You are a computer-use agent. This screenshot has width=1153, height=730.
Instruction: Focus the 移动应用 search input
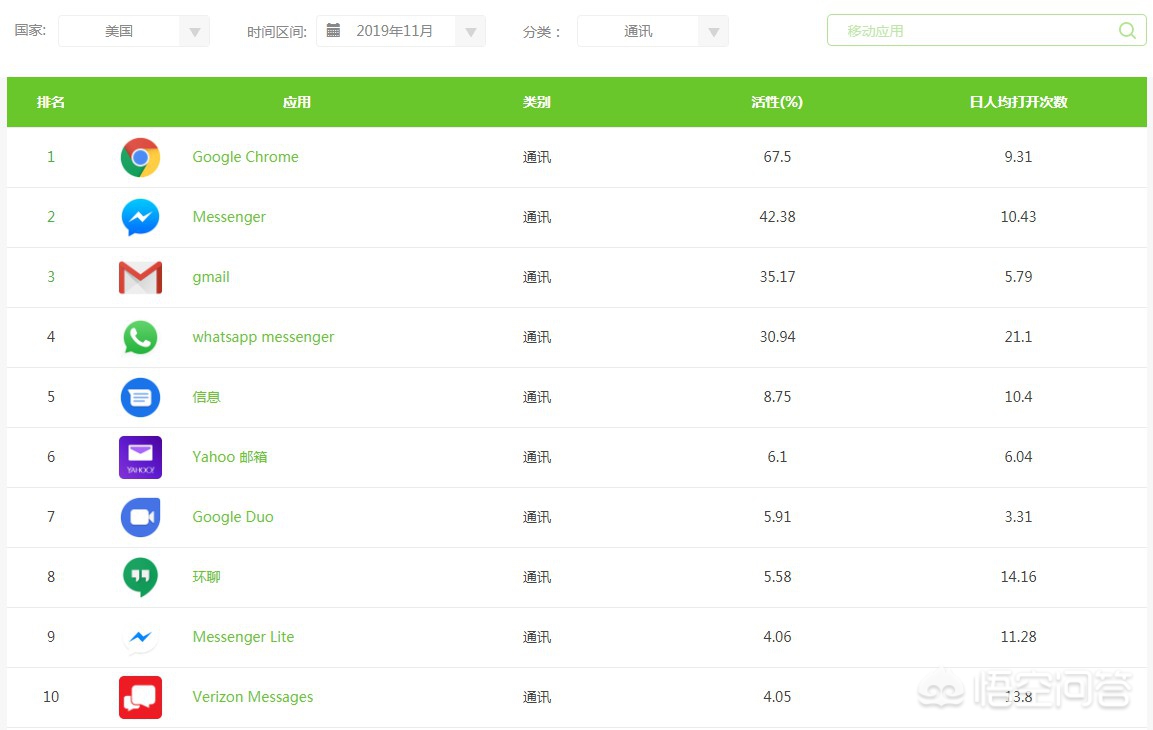click(986, 31)
